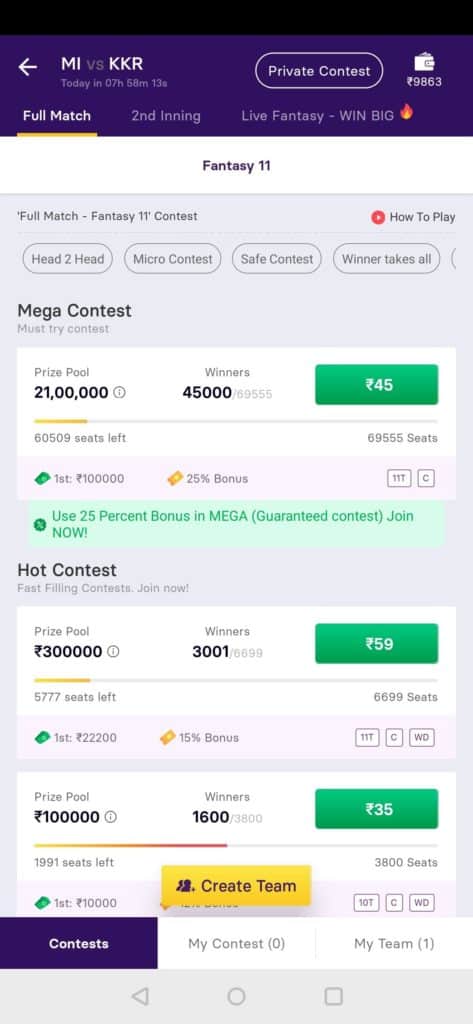Viewport: 473px width, 1024px height.
Task: Tap Android home circle navigation button
Action: 236,996
